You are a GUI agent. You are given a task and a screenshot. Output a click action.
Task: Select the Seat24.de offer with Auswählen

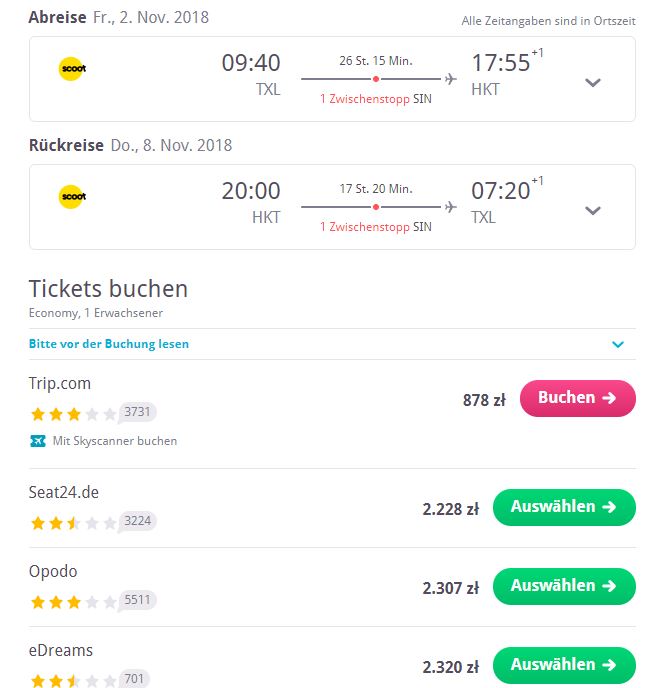point(564,507)
